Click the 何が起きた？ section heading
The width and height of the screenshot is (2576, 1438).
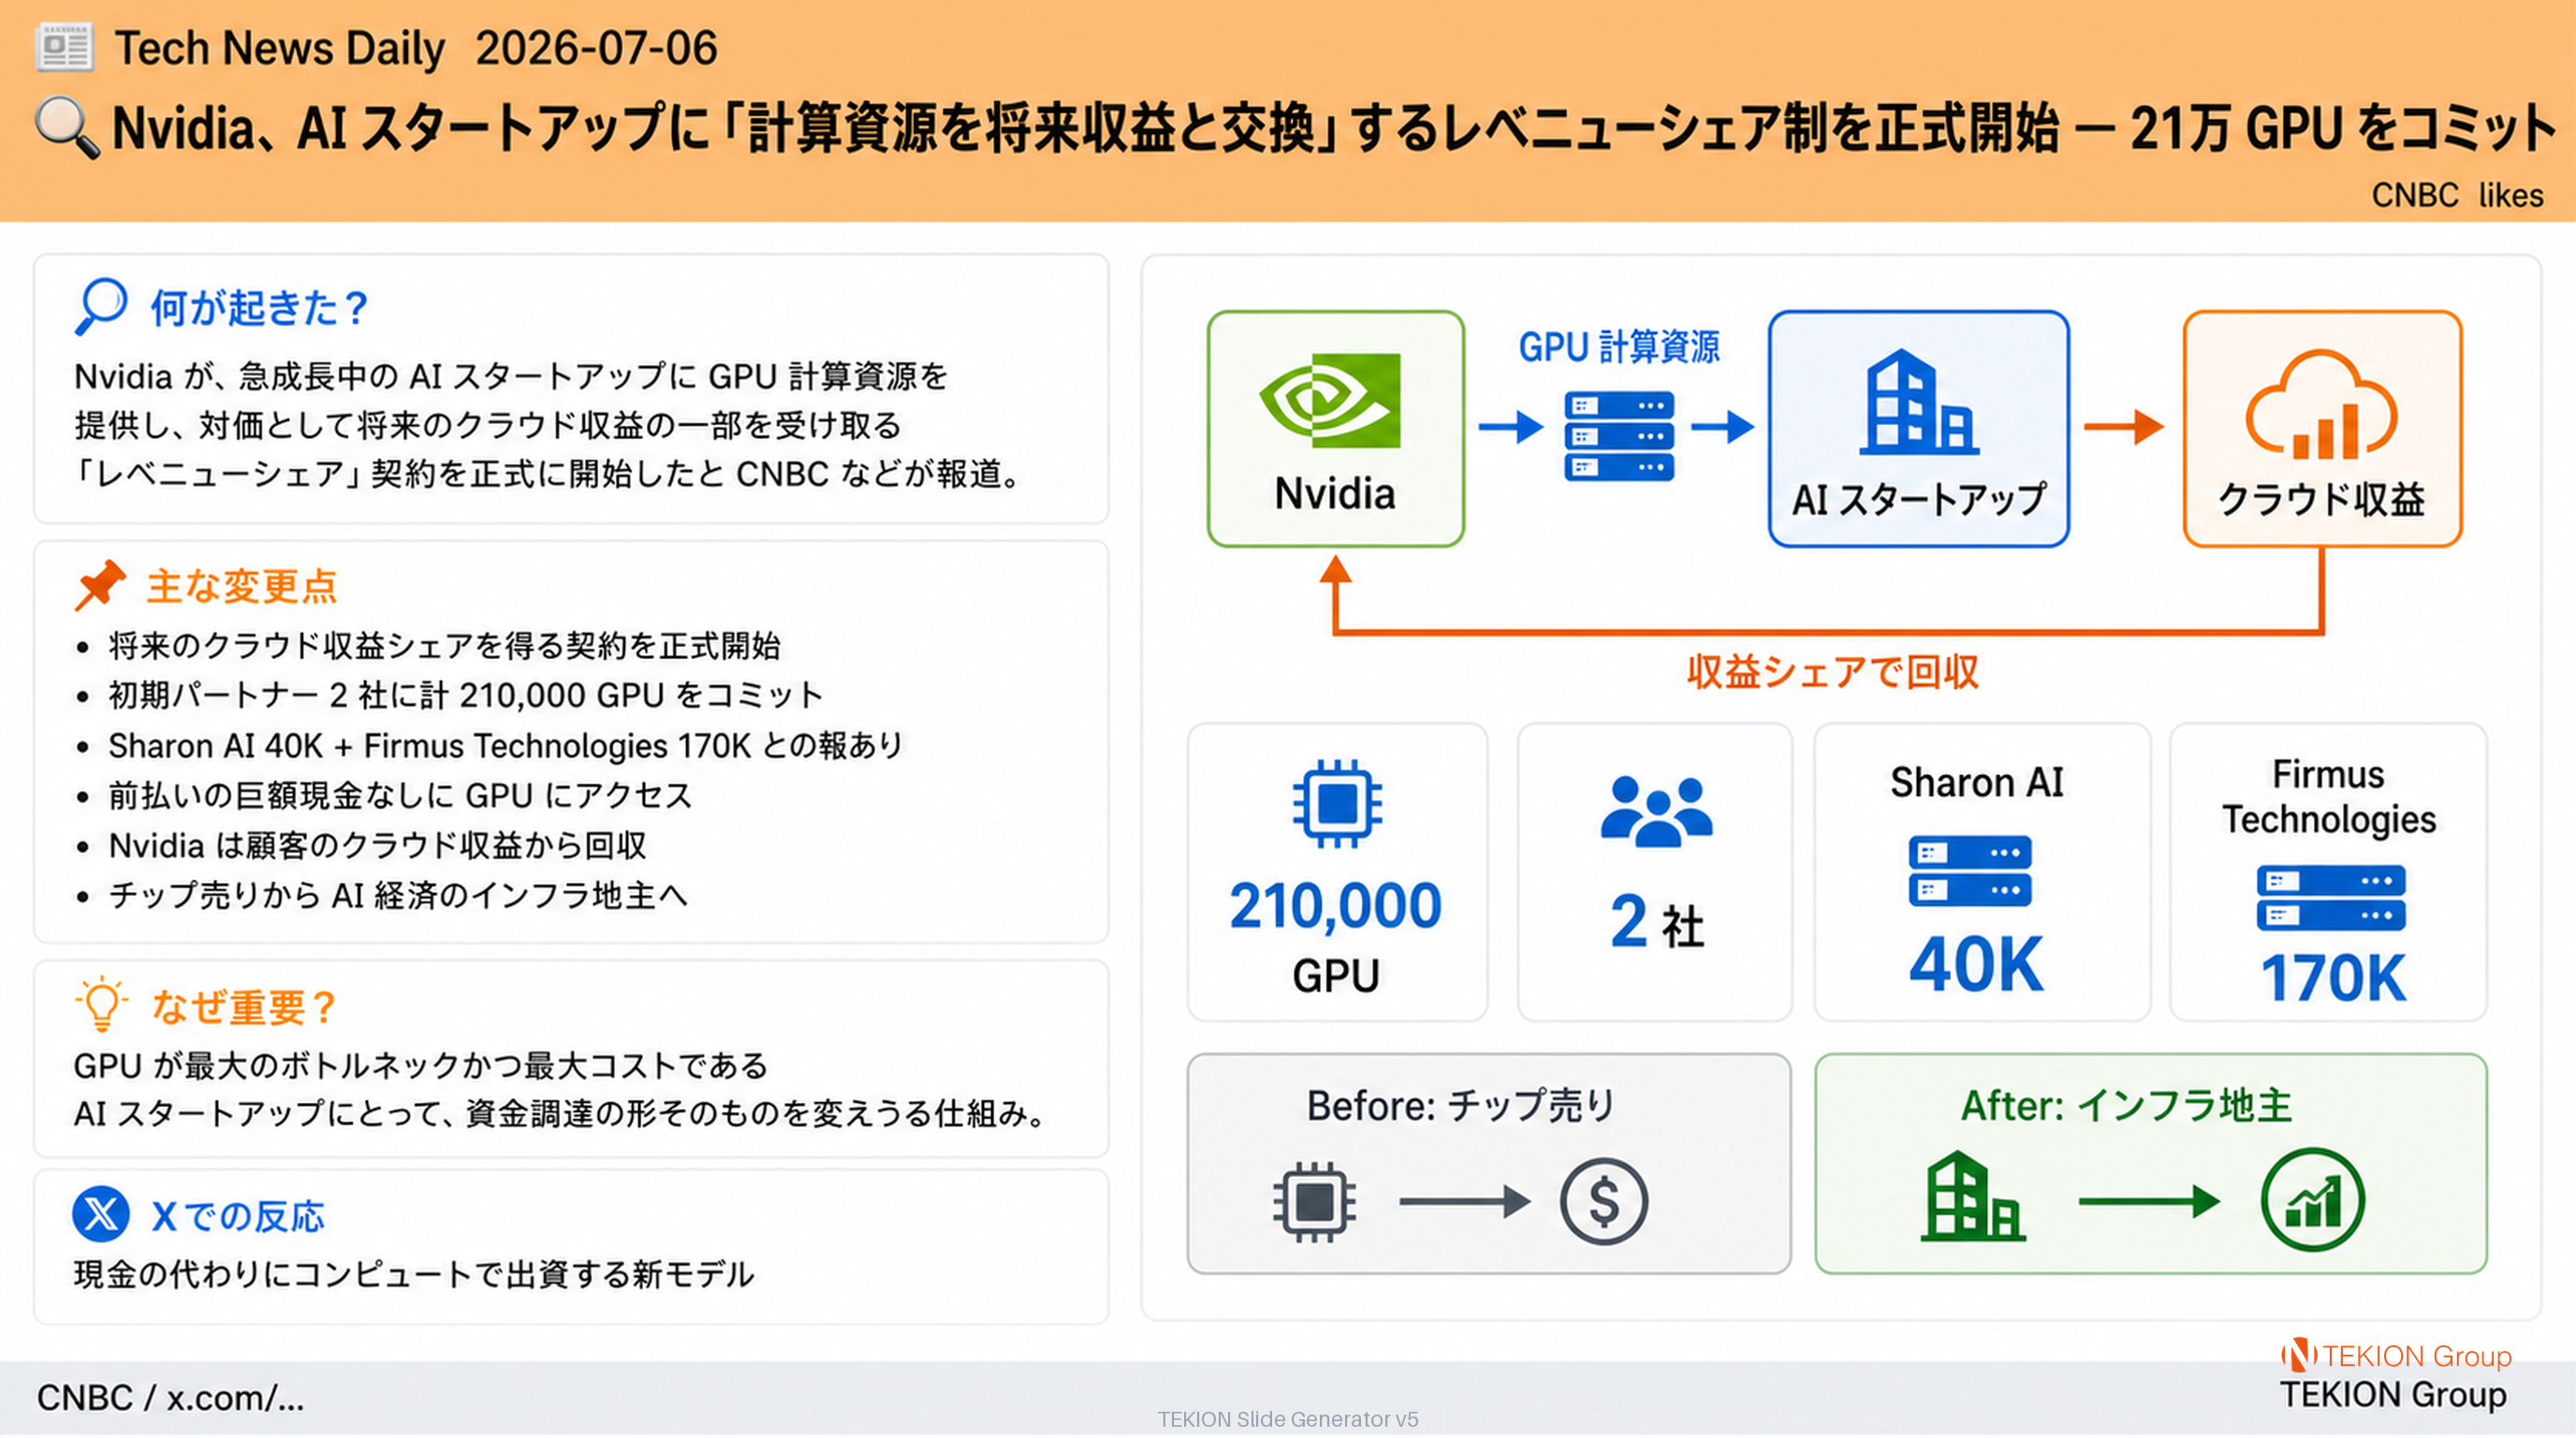(x=260, y=308)
